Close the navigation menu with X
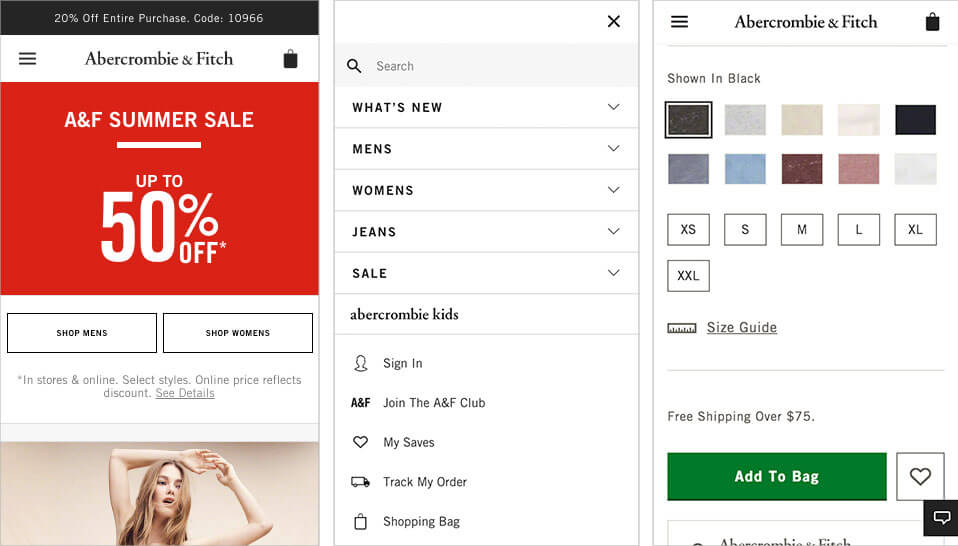 click(x=614, y=21)
